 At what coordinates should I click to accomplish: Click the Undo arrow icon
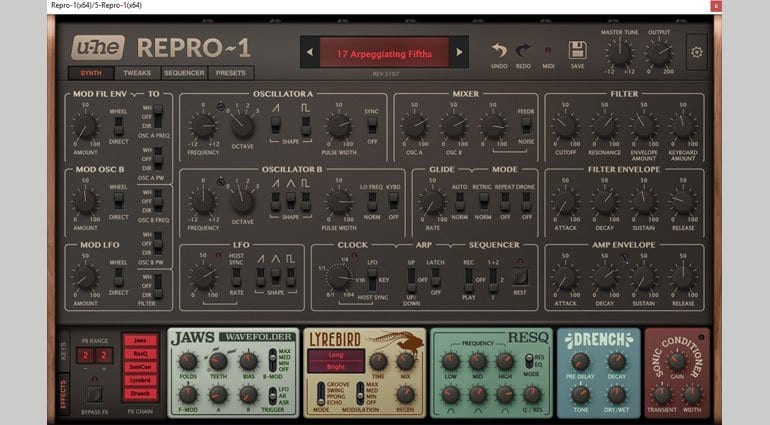pos(499,51)
